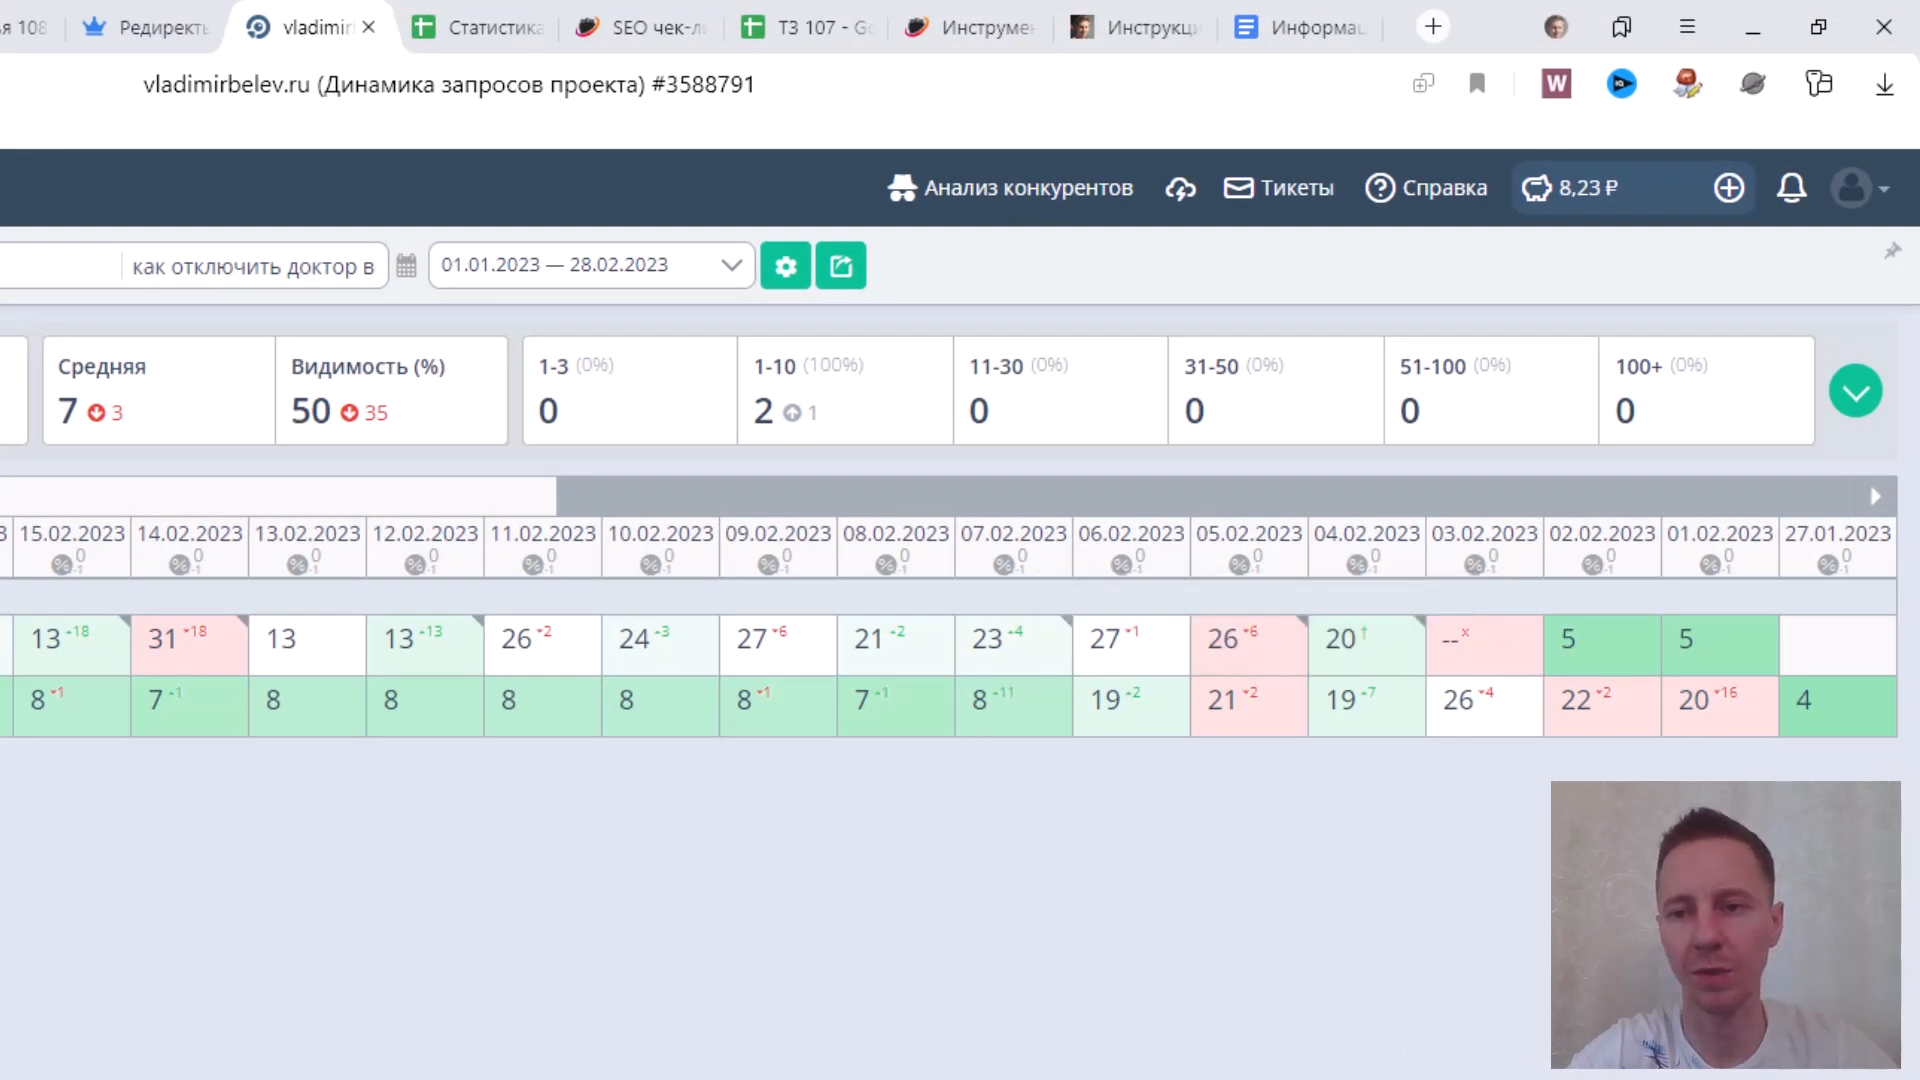1920x1080 pixels.
Task: Expand summary panel with green chevron button
Action: tap(1855, 391)
